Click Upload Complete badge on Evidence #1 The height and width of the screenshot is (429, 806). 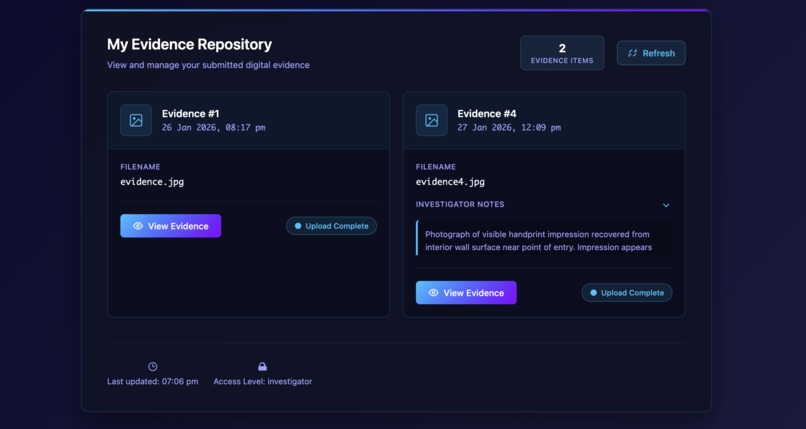click(332, 226)
